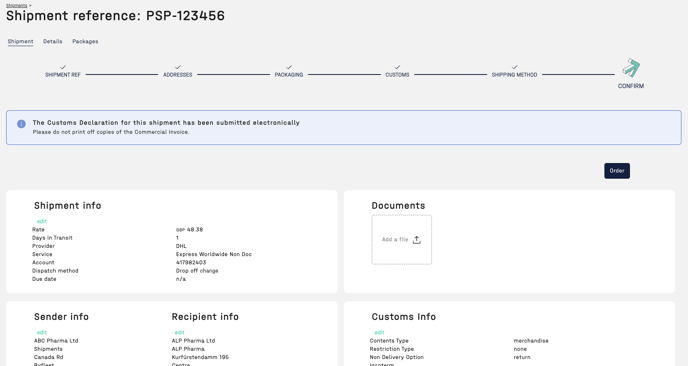
Task: Go to the PACKAGING step label
Action: 289,75
